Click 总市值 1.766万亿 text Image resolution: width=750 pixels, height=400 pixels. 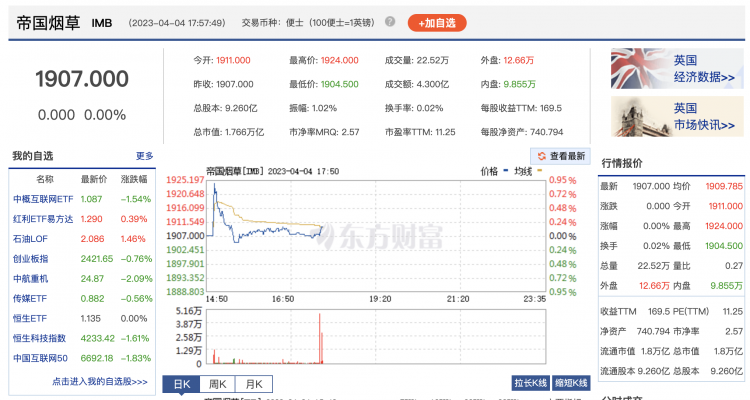click(x=229, y=132)
